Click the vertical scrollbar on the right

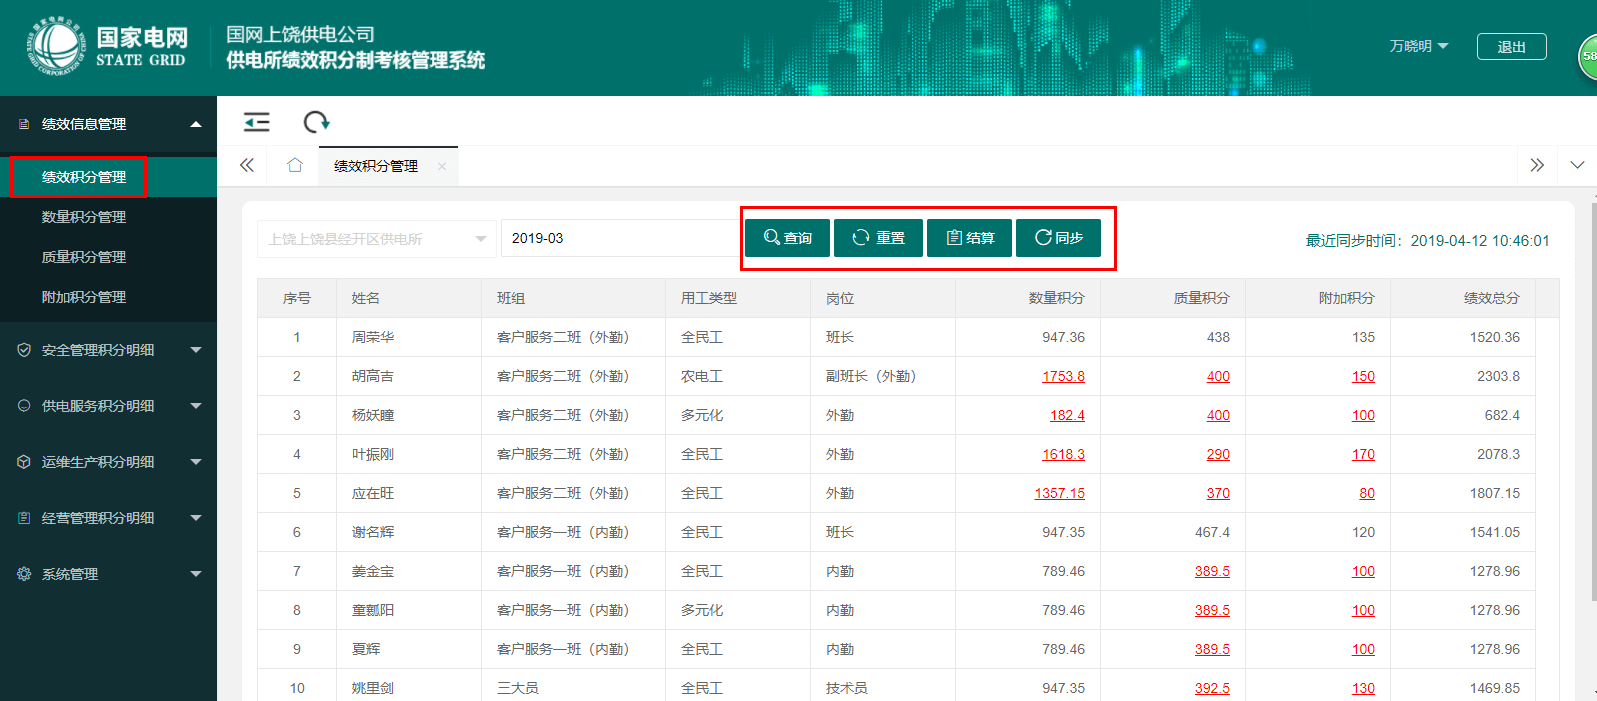1592,400
